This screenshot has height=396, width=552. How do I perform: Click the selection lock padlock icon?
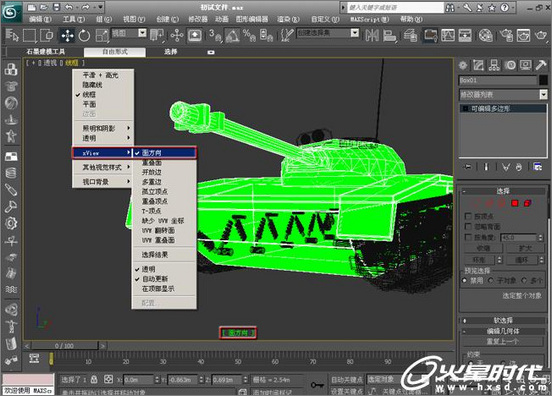coord(94,379)
